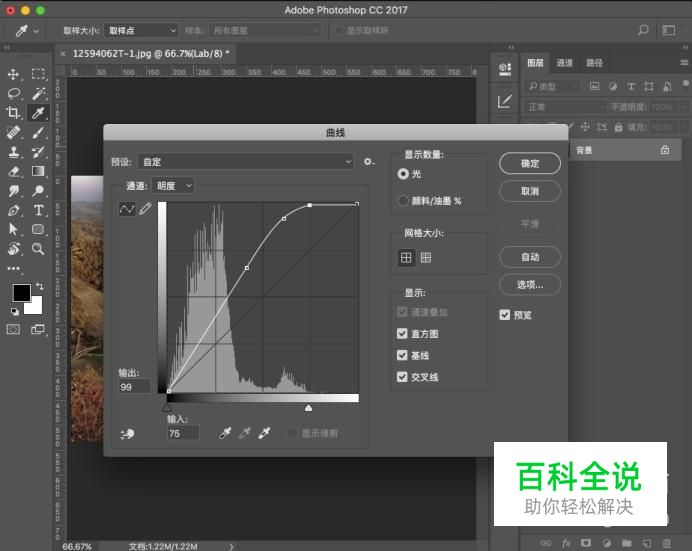The height and width of the screenshot is (551, 692).
Task: Choose the pencil draw-curve mode icon
Action: [x=145, y=209]
